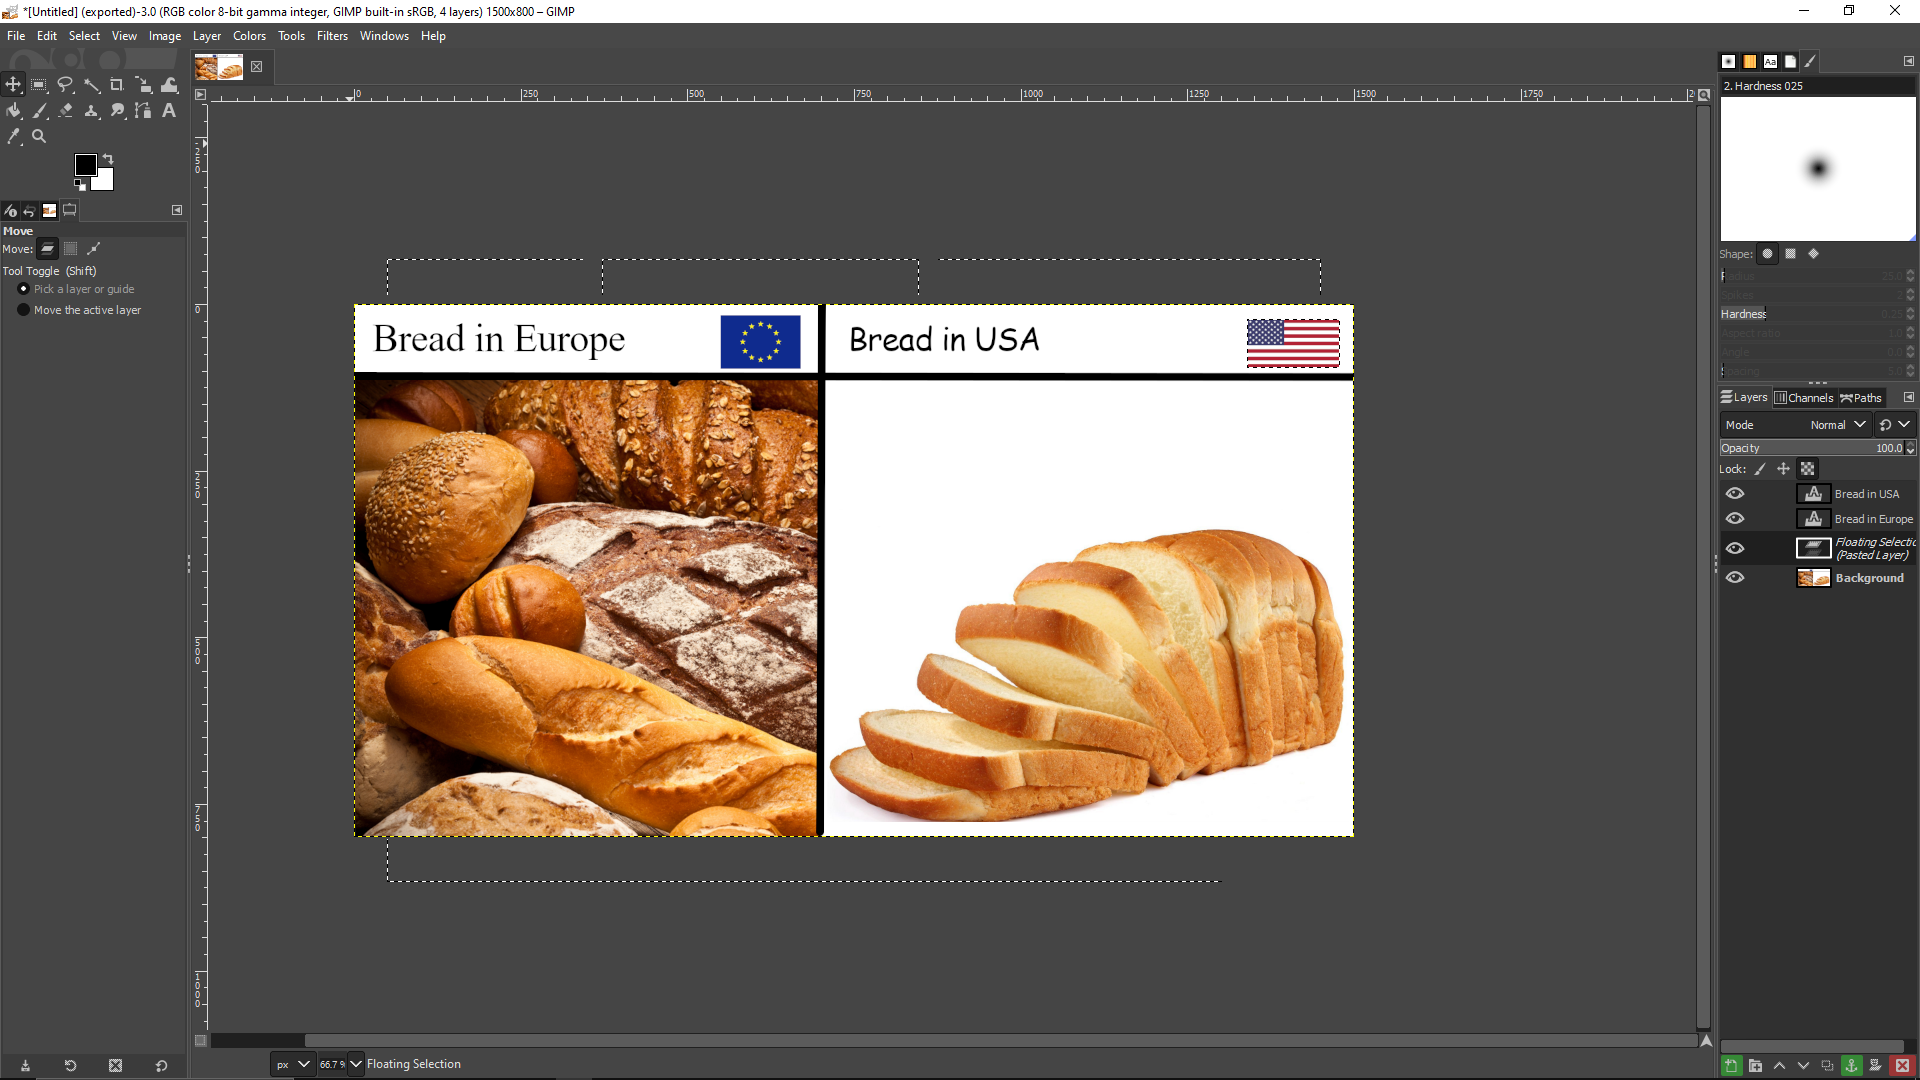Choose 'Pick a layer or guide' option

pos(76,289)
